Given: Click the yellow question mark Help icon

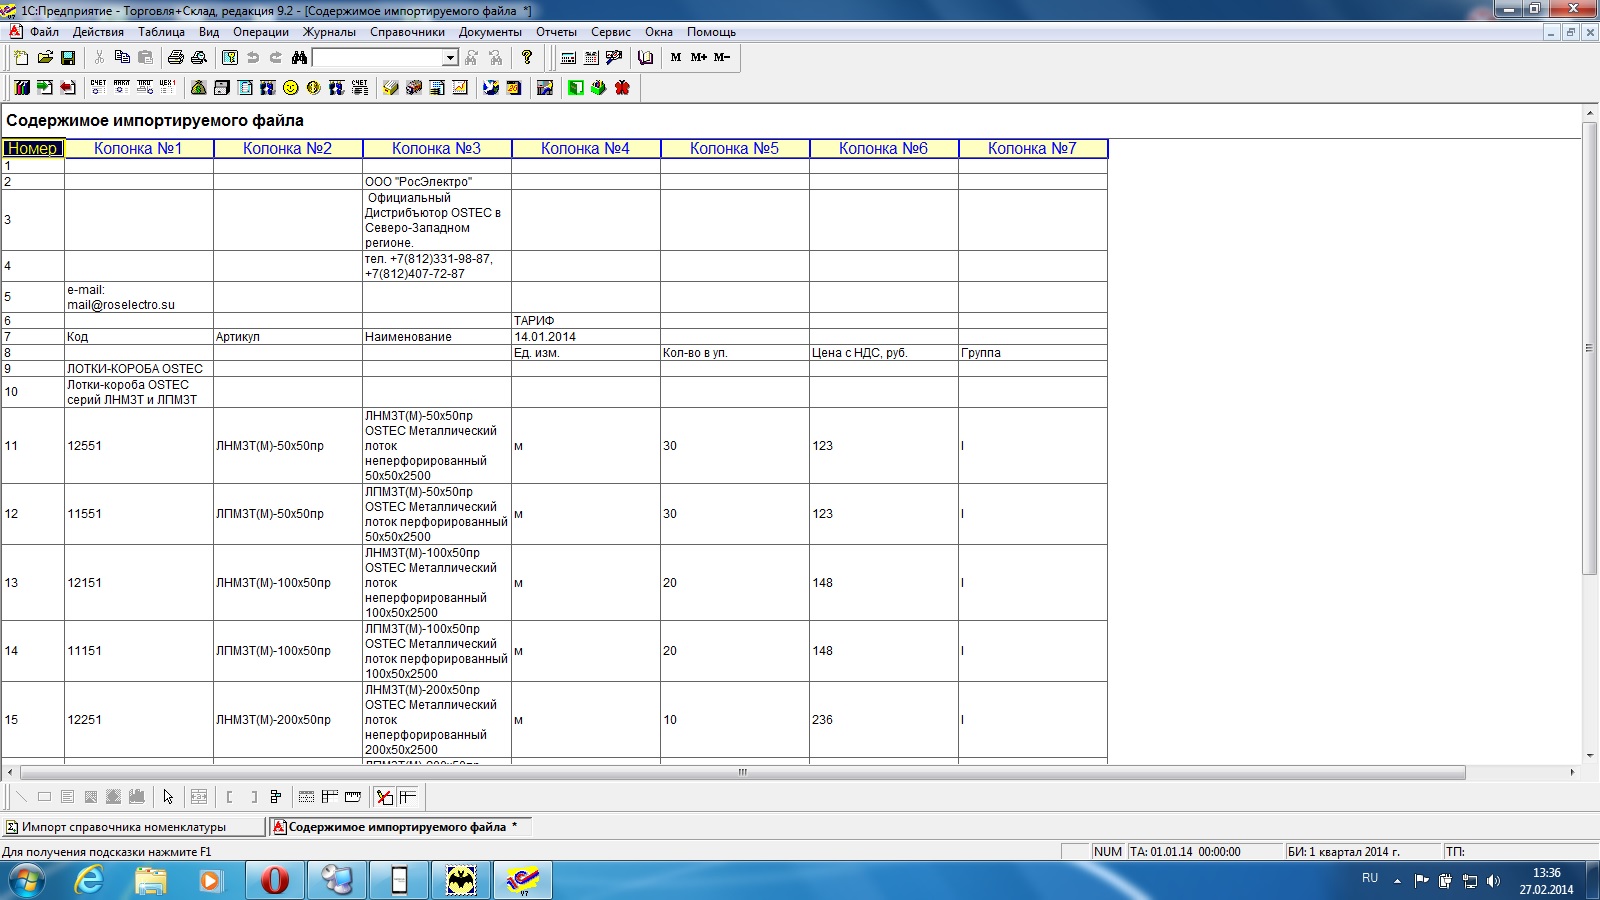Looking at the screenshot, I should pyautogui.click(x=527, y=58).
